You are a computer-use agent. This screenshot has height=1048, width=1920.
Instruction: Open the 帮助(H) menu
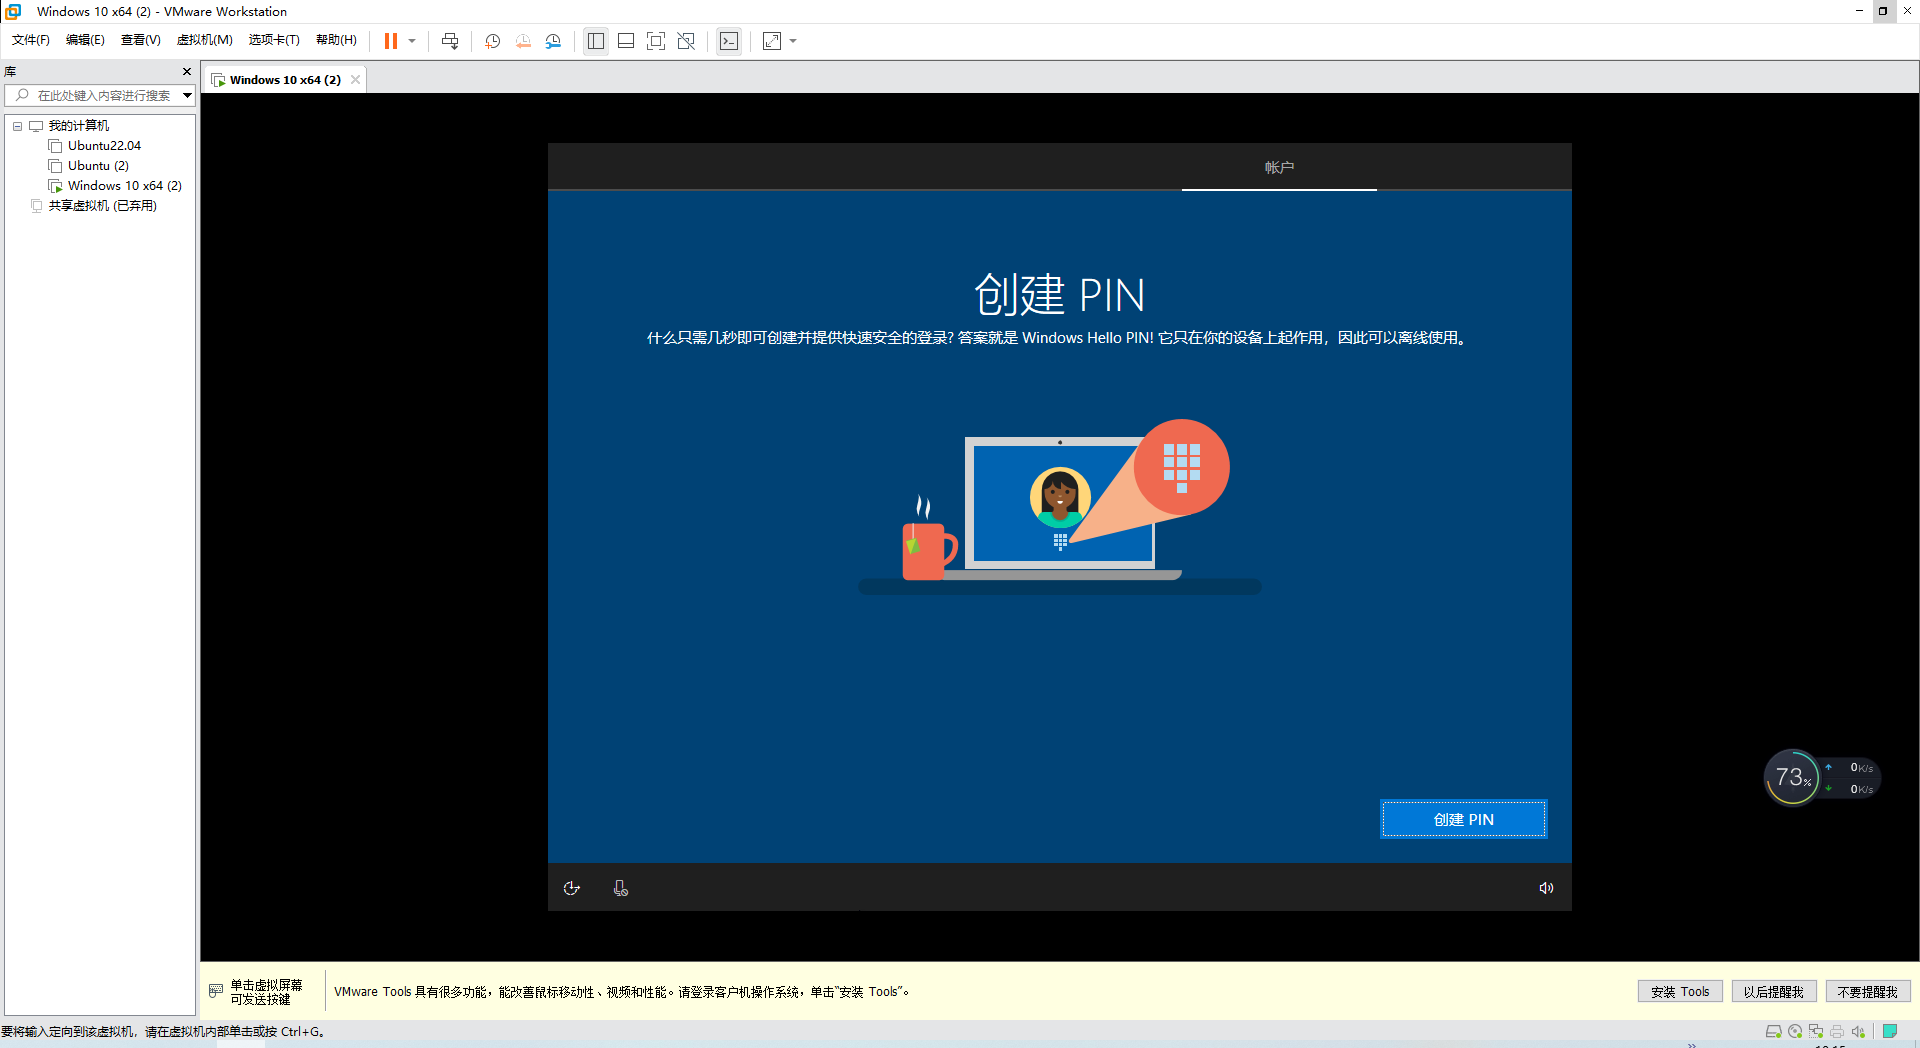(336, 40)
